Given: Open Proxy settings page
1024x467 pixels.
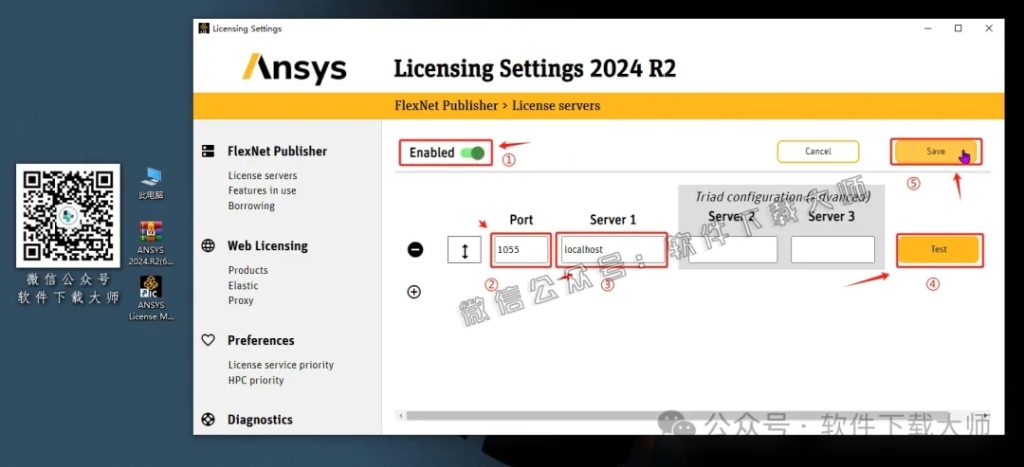Looking at the screenshot, I should click(x=240, y=300).
